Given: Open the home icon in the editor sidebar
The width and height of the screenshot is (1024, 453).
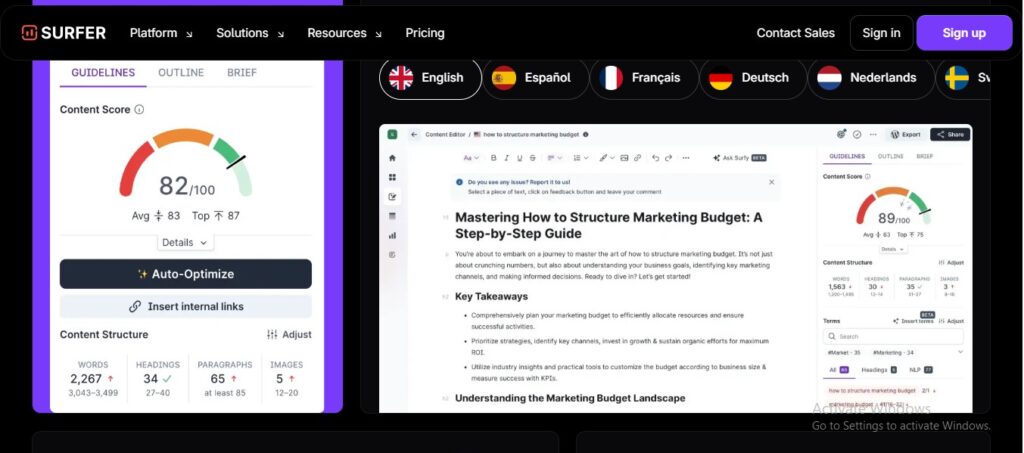Looking at the screenshot, I should click(392, 158).
